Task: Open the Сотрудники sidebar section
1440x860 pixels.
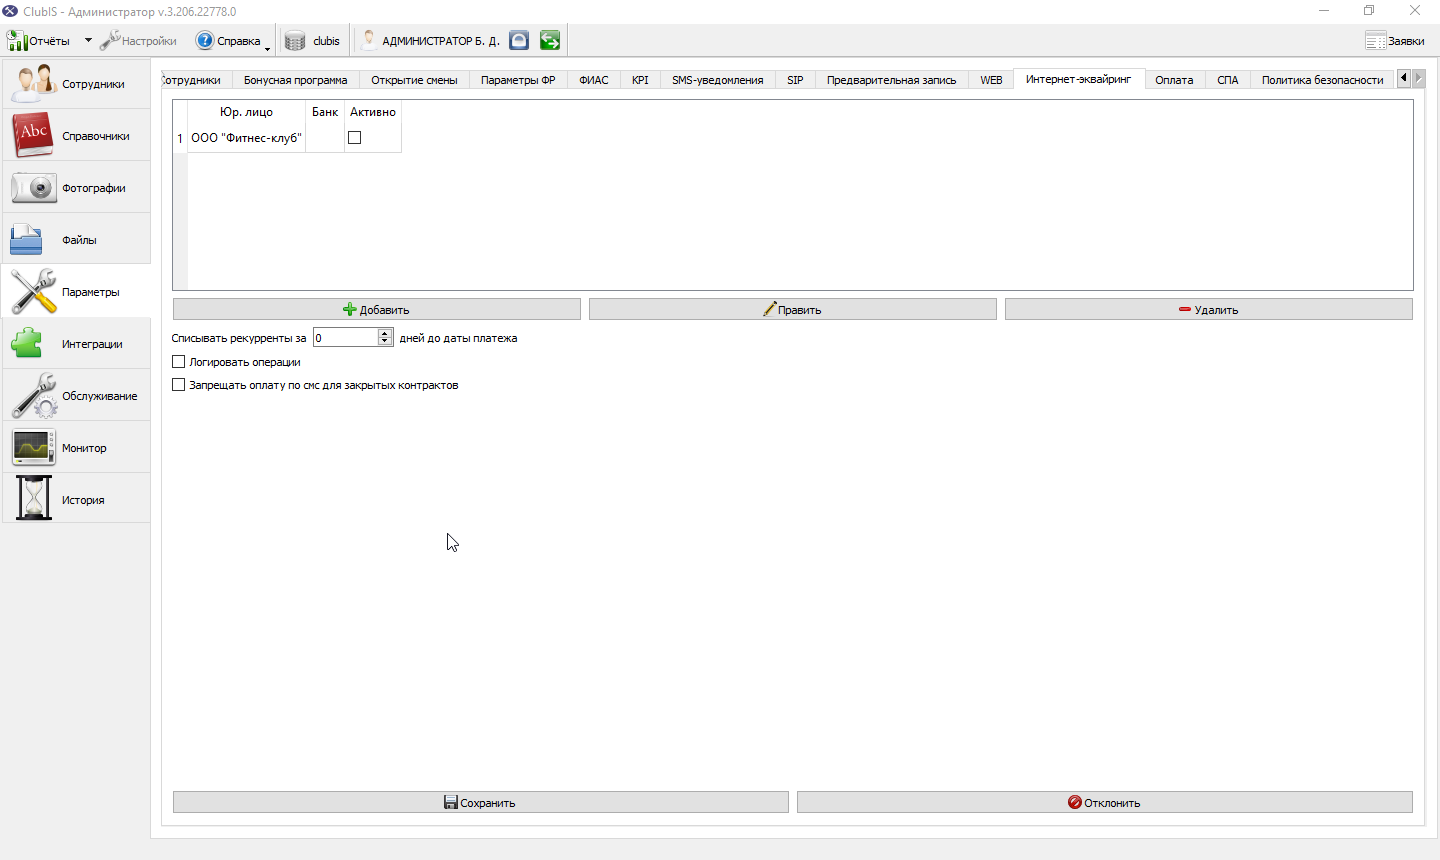Action: pyautogui.click(x=76, y=84)
